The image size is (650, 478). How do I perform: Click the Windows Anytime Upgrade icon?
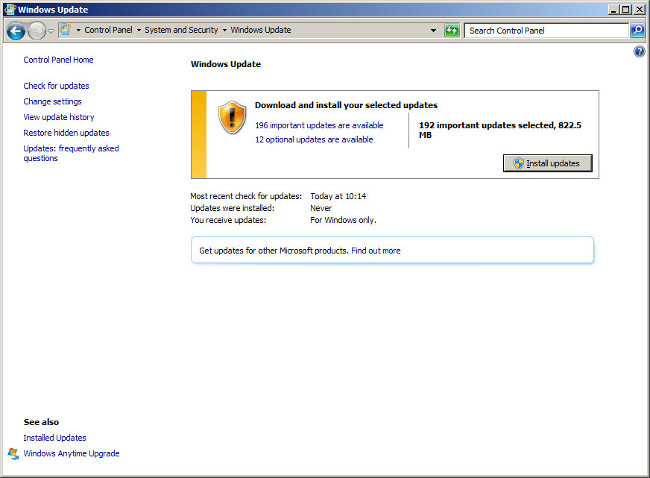[13, 454]
